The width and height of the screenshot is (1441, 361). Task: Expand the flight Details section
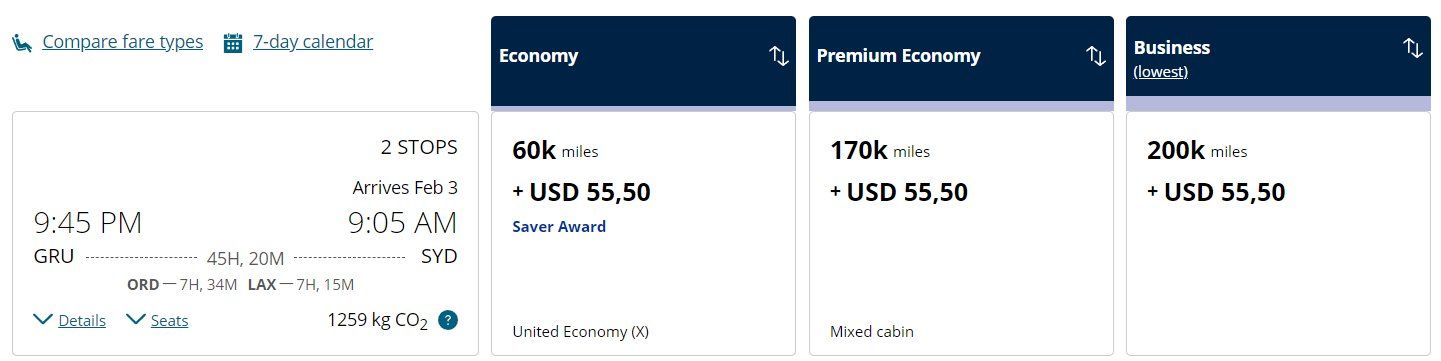(x=82, y=320)
